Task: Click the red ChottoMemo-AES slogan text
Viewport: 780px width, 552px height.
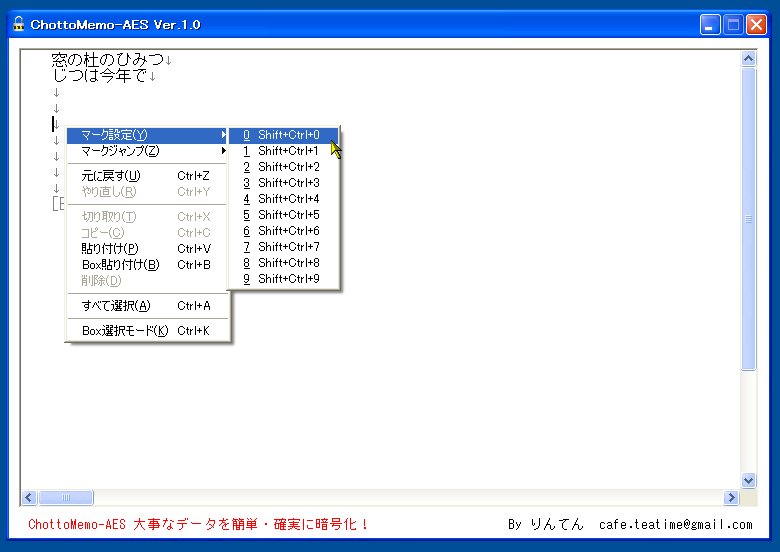Action: click(x=197, y=524)
